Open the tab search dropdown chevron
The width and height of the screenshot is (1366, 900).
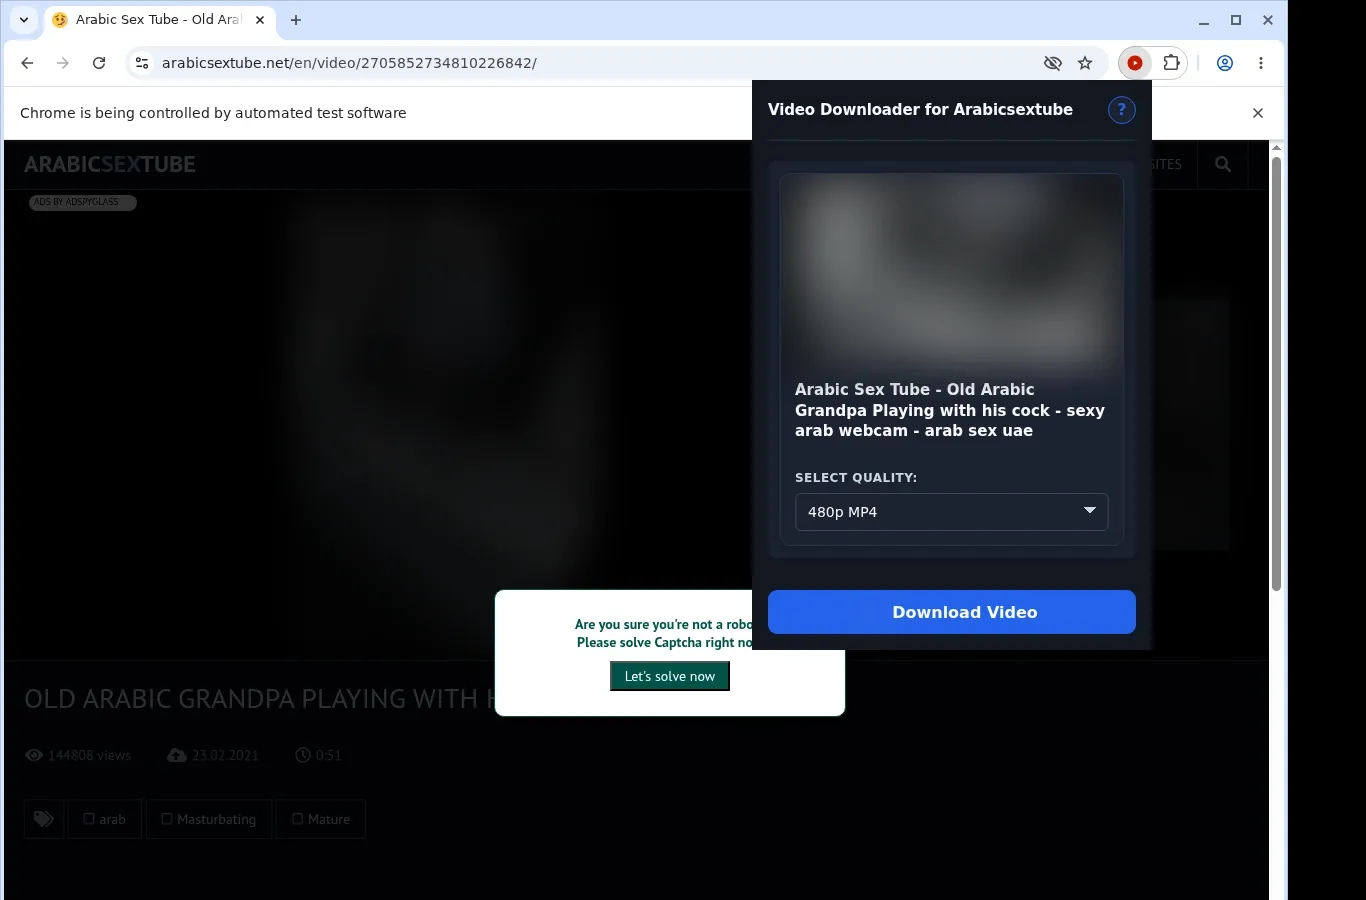24,20
